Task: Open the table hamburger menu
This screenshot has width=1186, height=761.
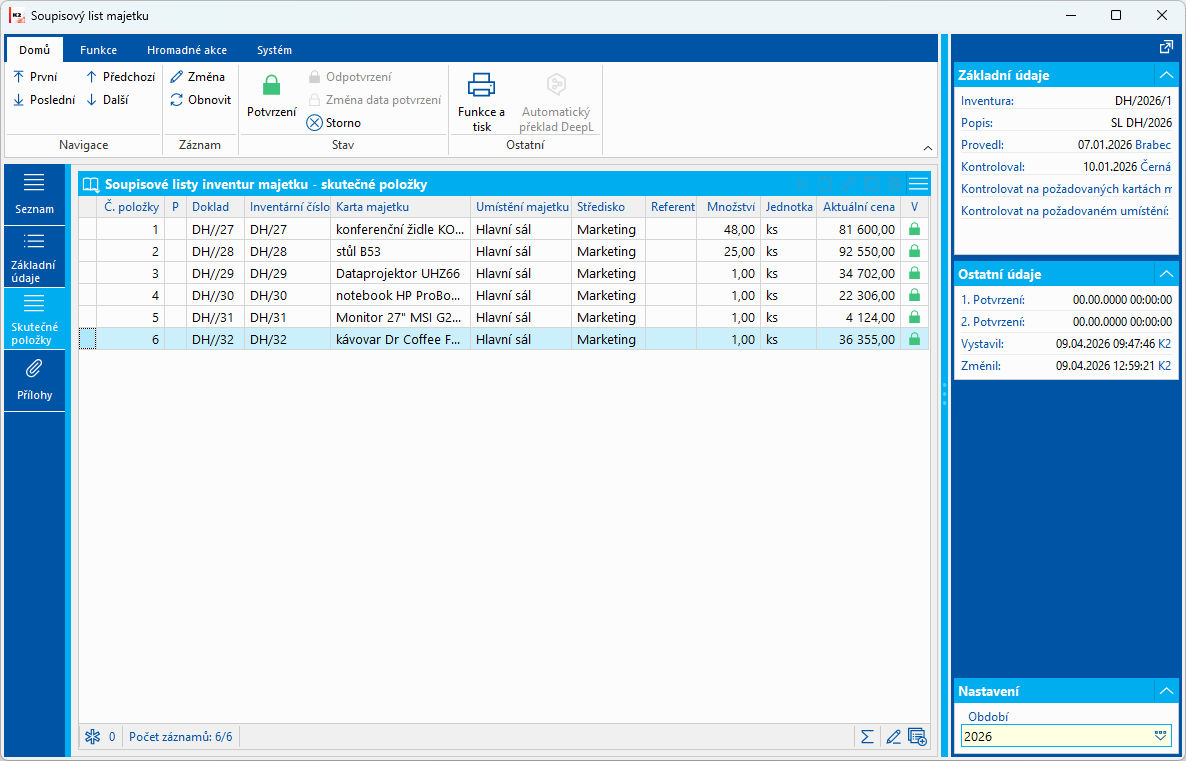Action: pos(918,184)
